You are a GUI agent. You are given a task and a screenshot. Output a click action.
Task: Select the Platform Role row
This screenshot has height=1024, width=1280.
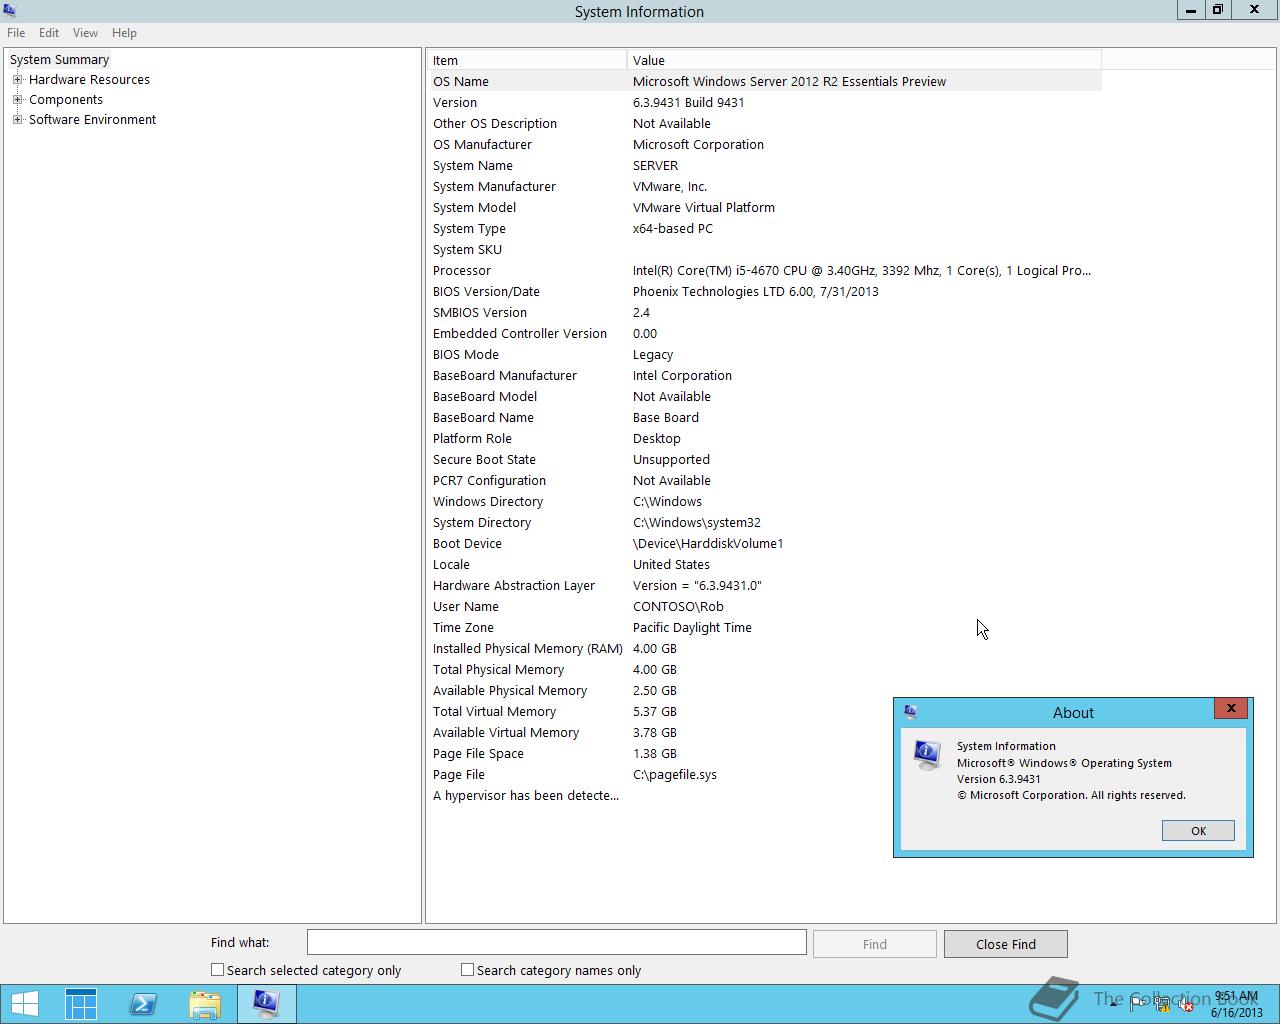tap(765, 438)
